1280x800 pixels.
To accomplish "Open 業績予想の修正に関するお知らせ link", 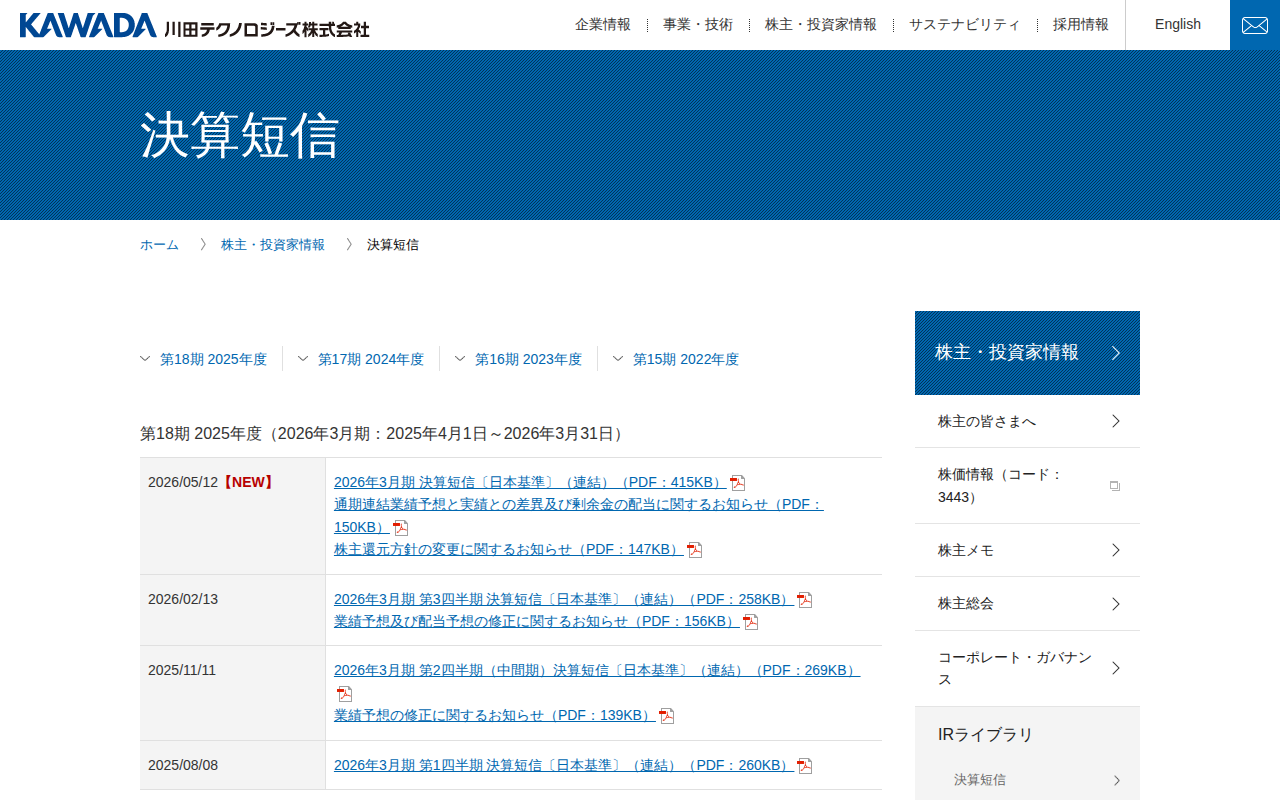I will [495, 716].
